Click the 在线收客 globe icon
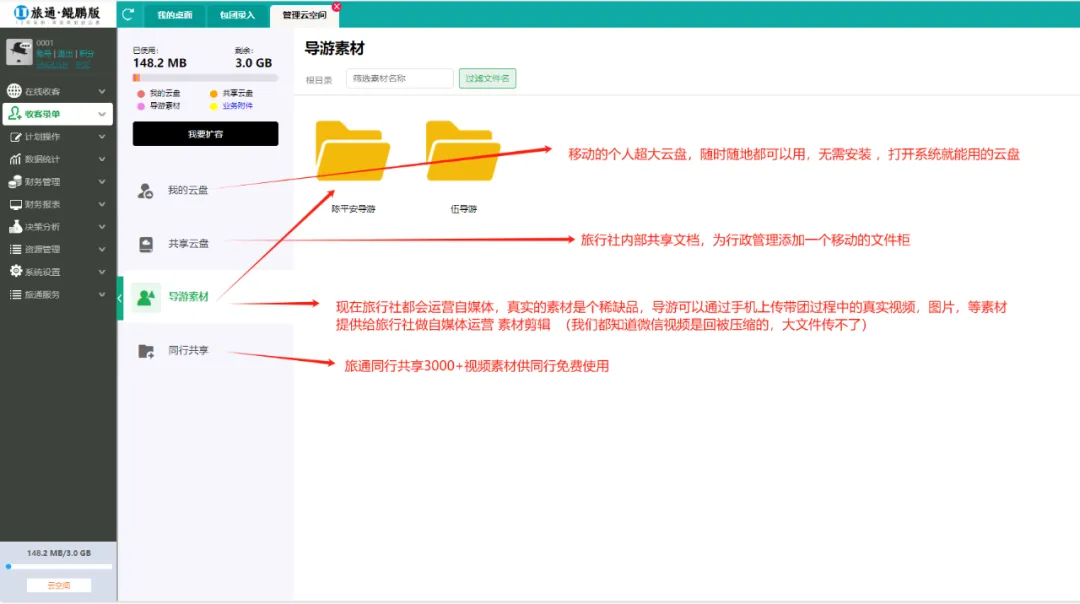Image resolution: width=1080 pixels, height=604 pixels. (14, 91)
